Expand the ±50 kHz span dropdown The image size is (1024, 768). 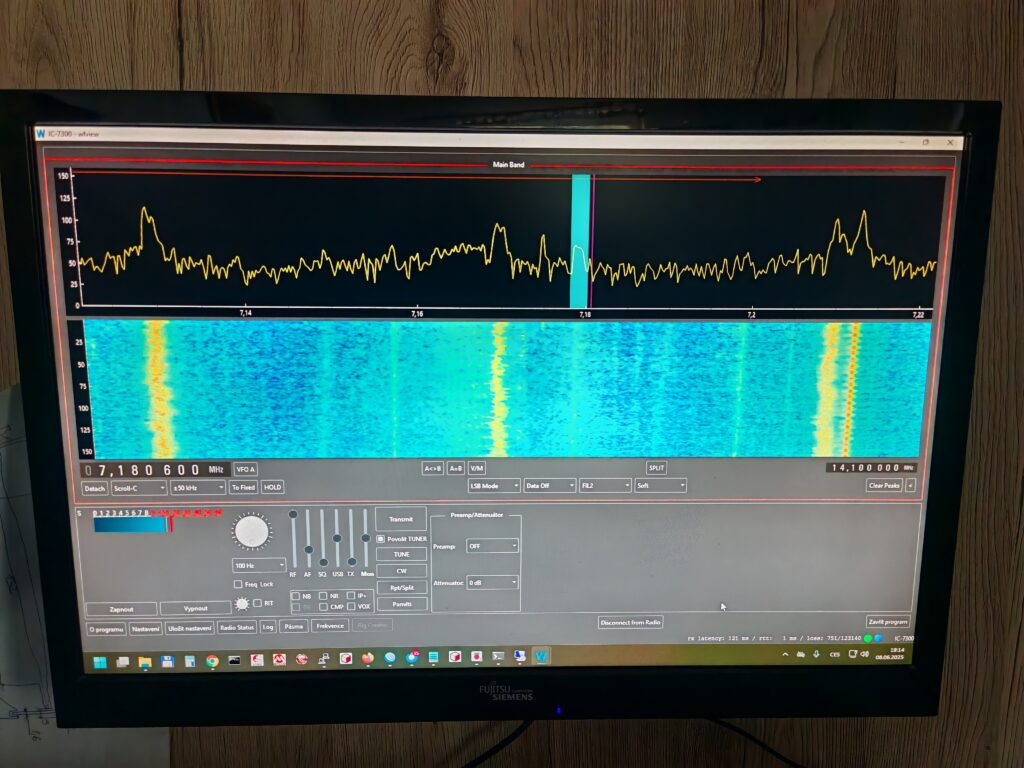pos(197,487)
